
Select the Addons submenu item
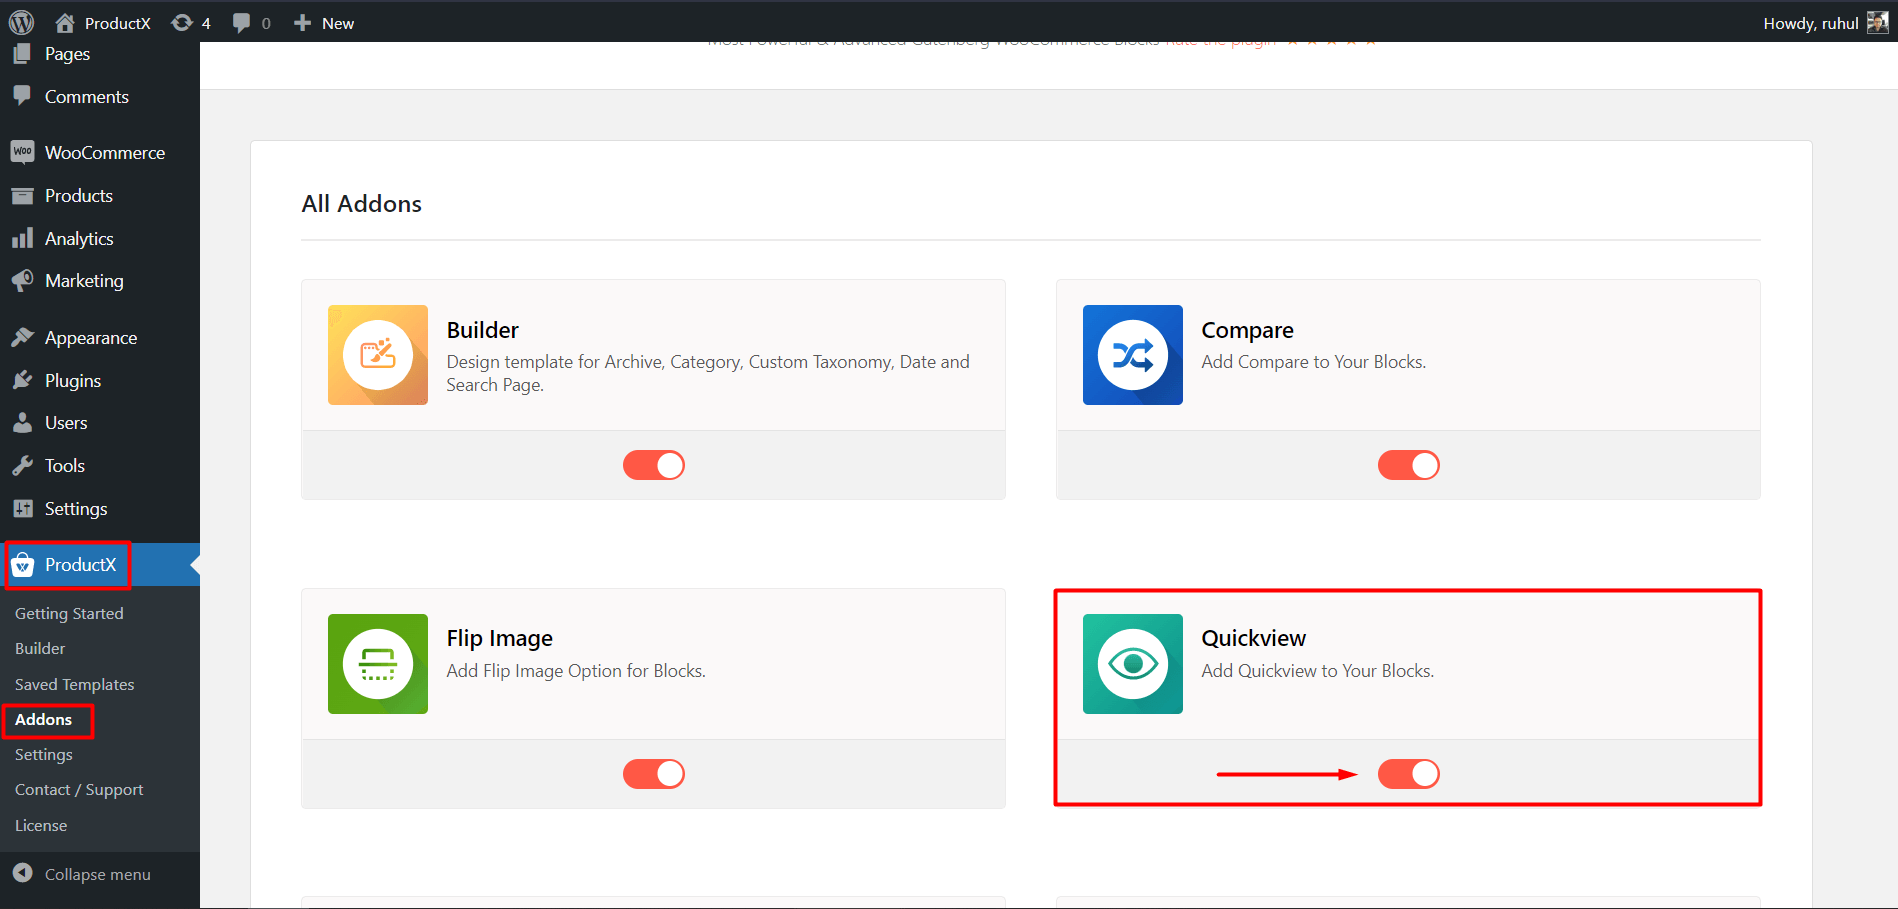44,719
